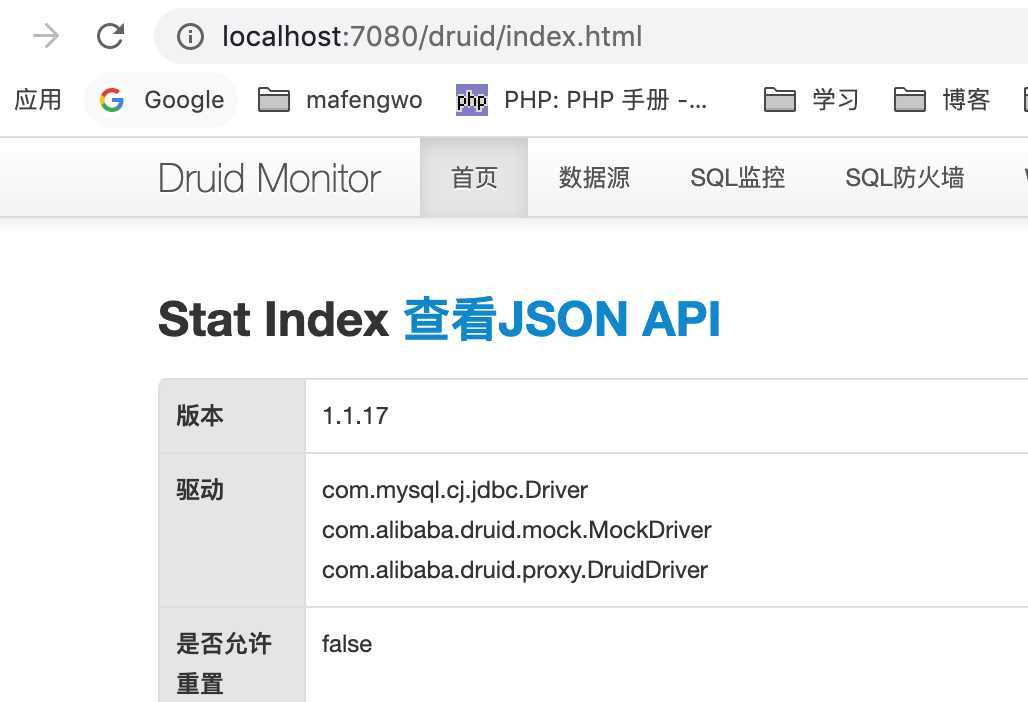Reload the page with refresh icon
Image resolution: width=1028 pixels, height=702 pixels.
pos(110,35)
